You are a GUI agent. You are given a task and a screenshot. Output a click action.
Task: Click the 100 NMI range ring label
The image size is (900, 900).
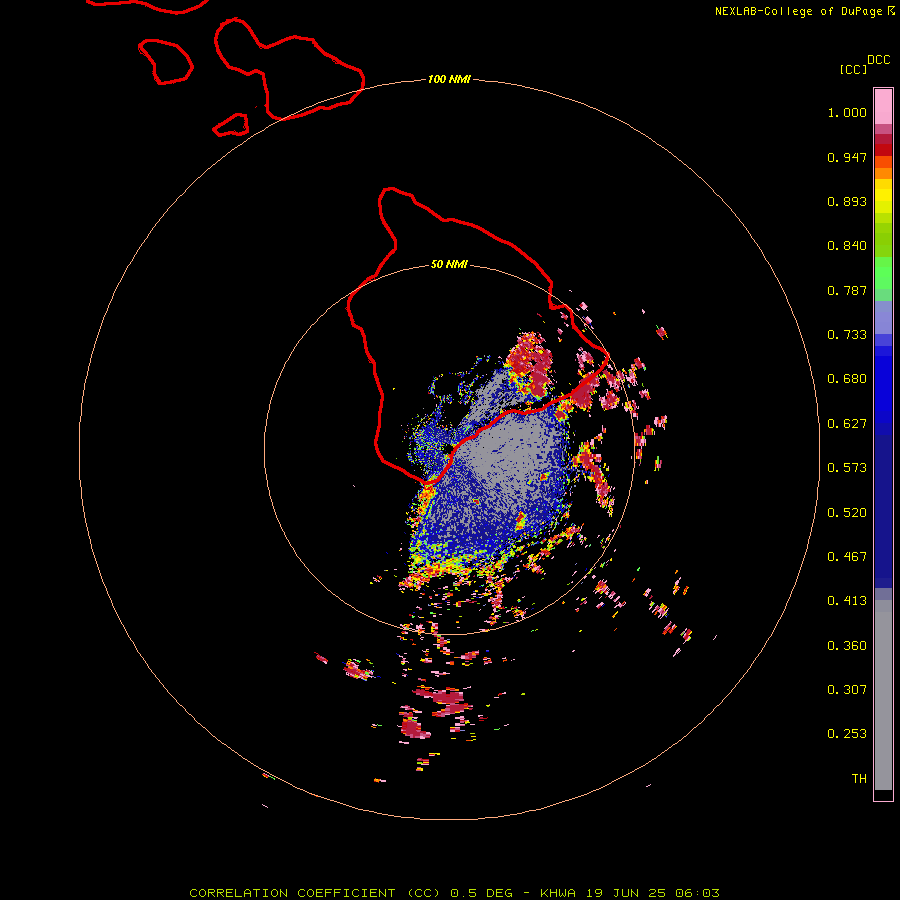click(449, 79)
